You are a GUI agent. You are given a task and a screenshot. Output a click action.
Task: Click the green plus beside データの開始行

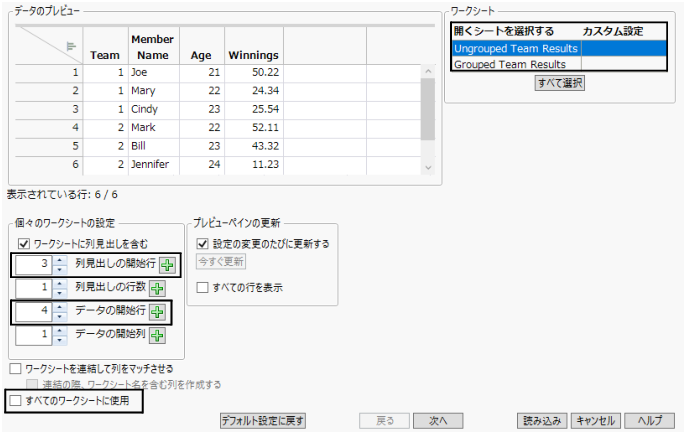157,312
